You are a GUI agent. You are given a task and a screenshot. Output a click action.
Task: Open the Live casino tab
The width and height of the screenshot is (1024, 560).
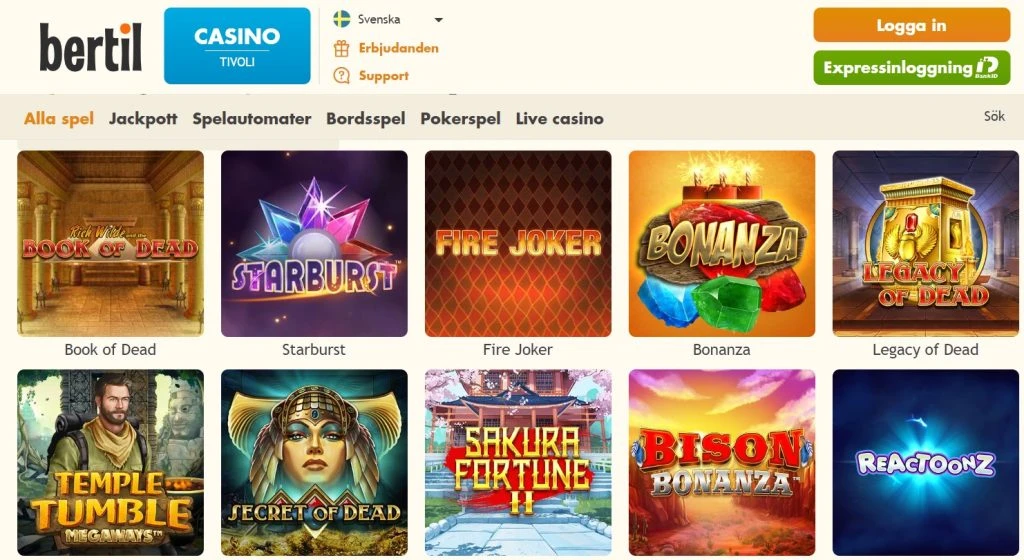point(560,119)
